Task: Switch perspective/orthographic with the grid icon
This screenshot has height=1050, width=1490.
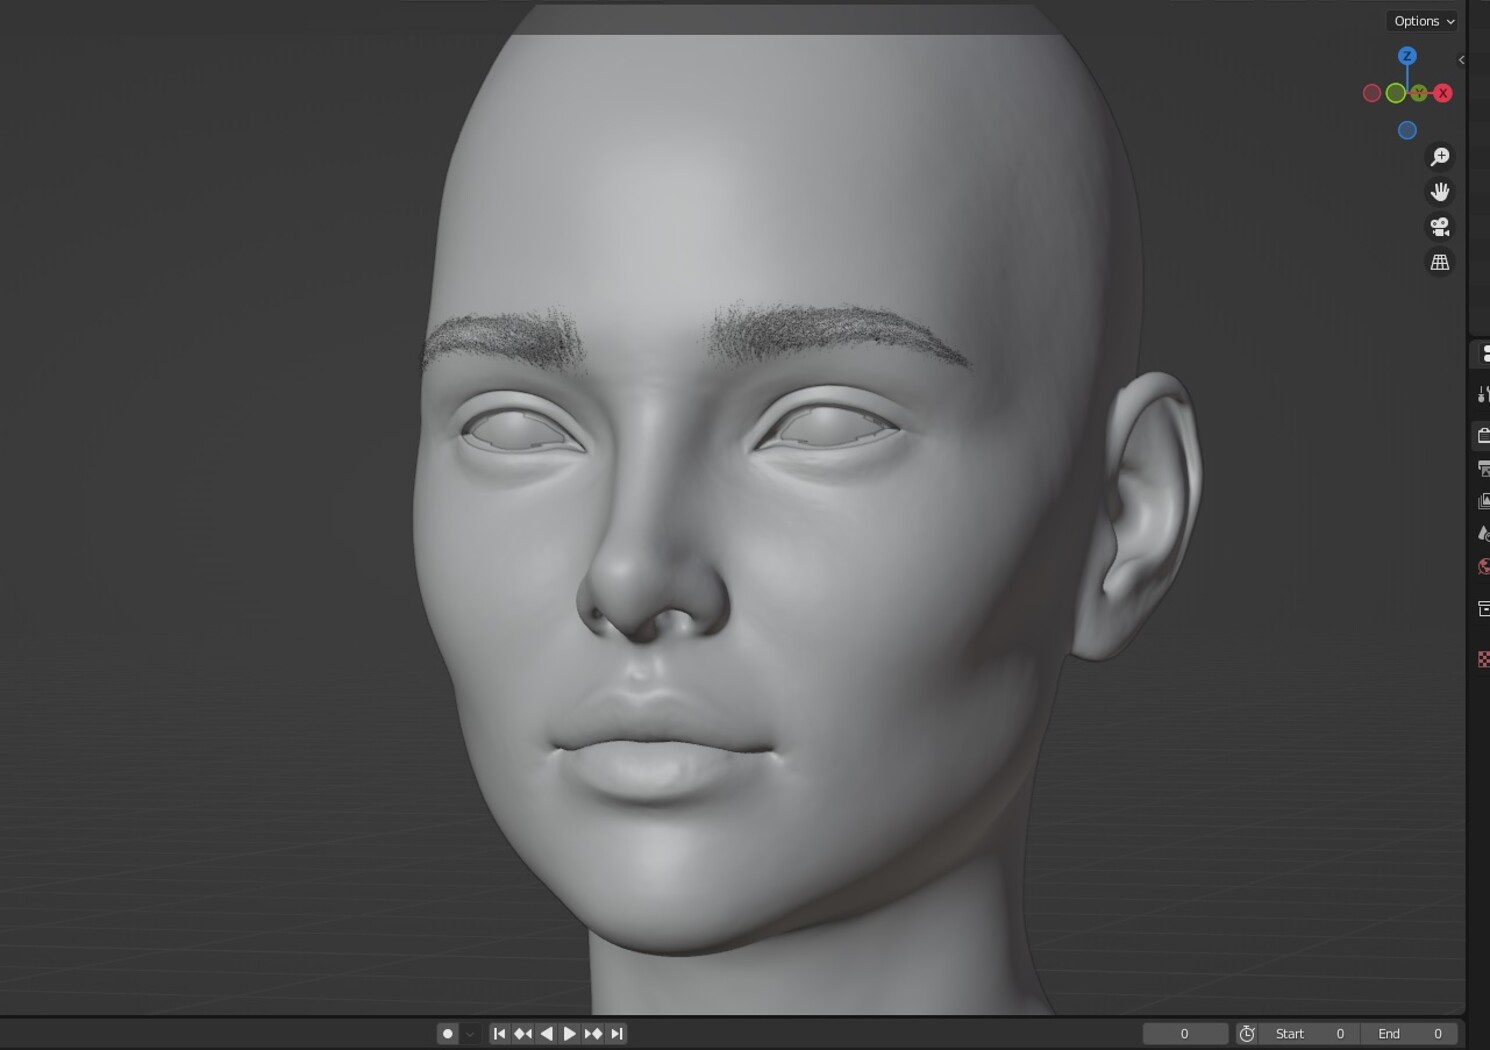Action: coord(1440,262)
